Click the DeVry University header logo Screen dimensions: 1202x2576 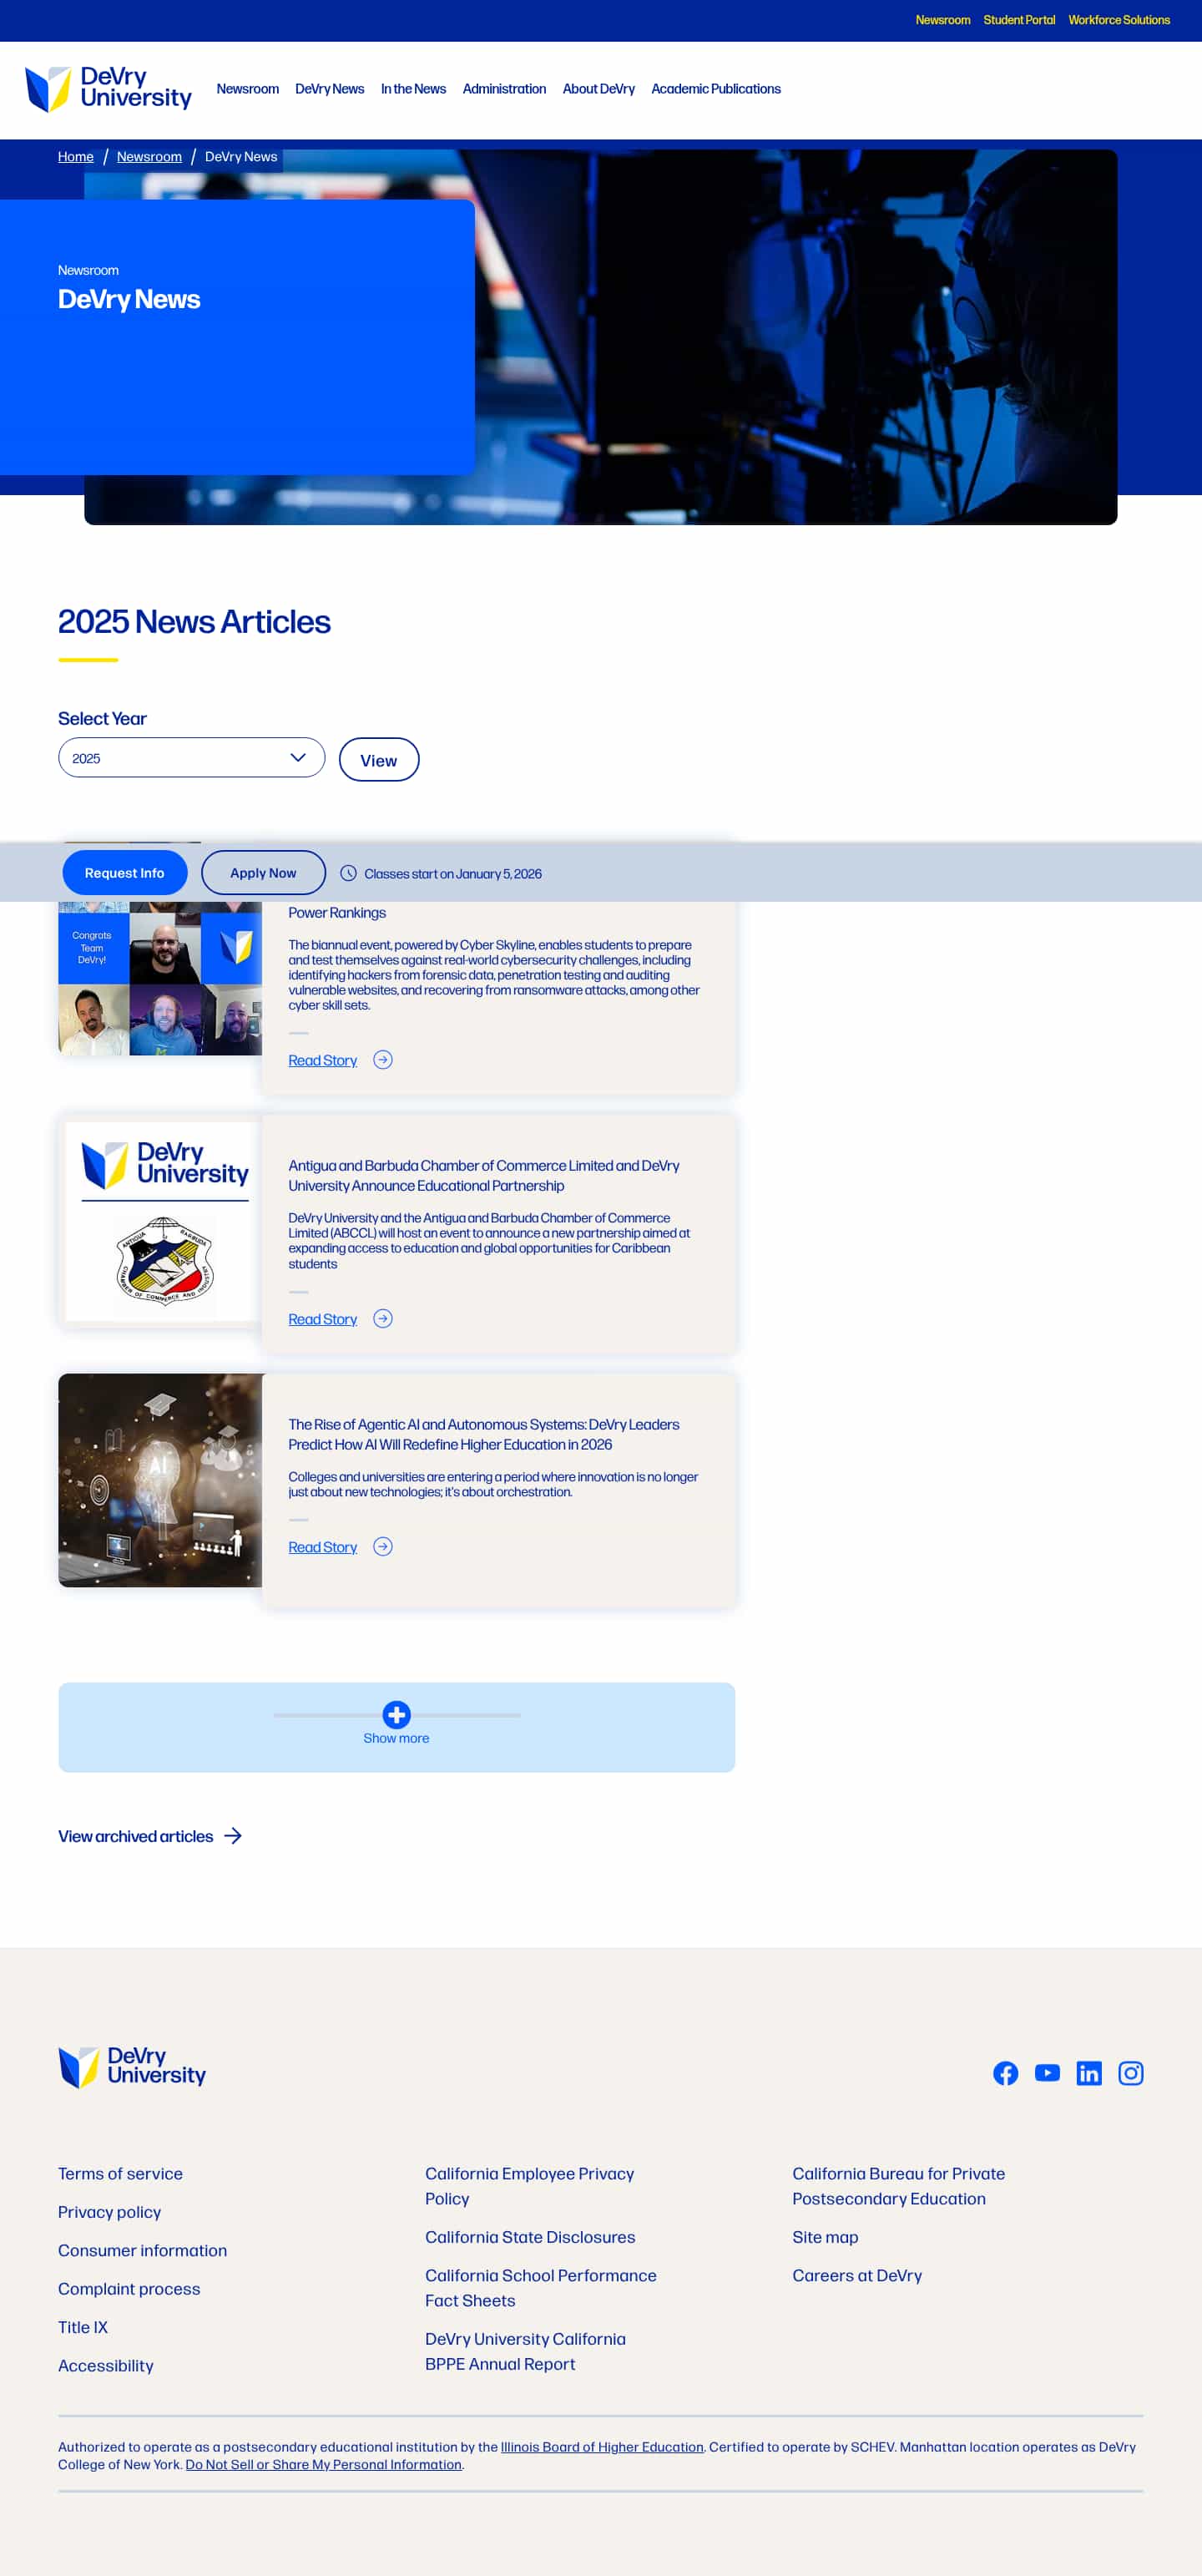tap(108, 89)
